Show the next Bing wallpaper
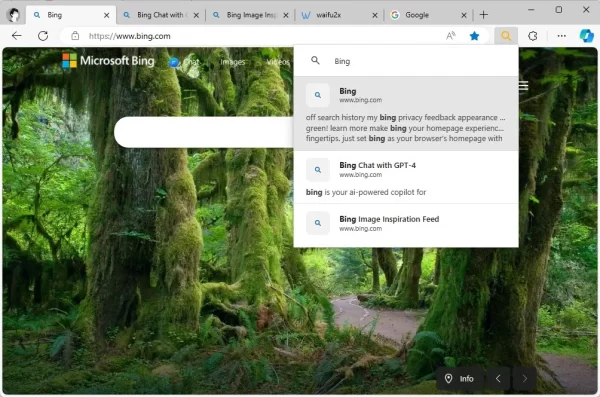The image size is (600, 397). click(524, 379)
